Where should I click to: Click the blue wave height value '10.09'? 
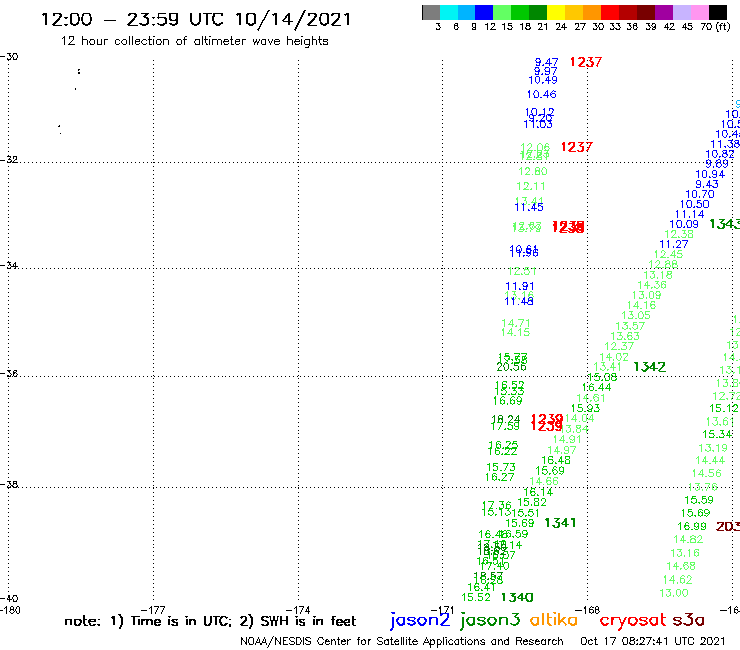684,224
